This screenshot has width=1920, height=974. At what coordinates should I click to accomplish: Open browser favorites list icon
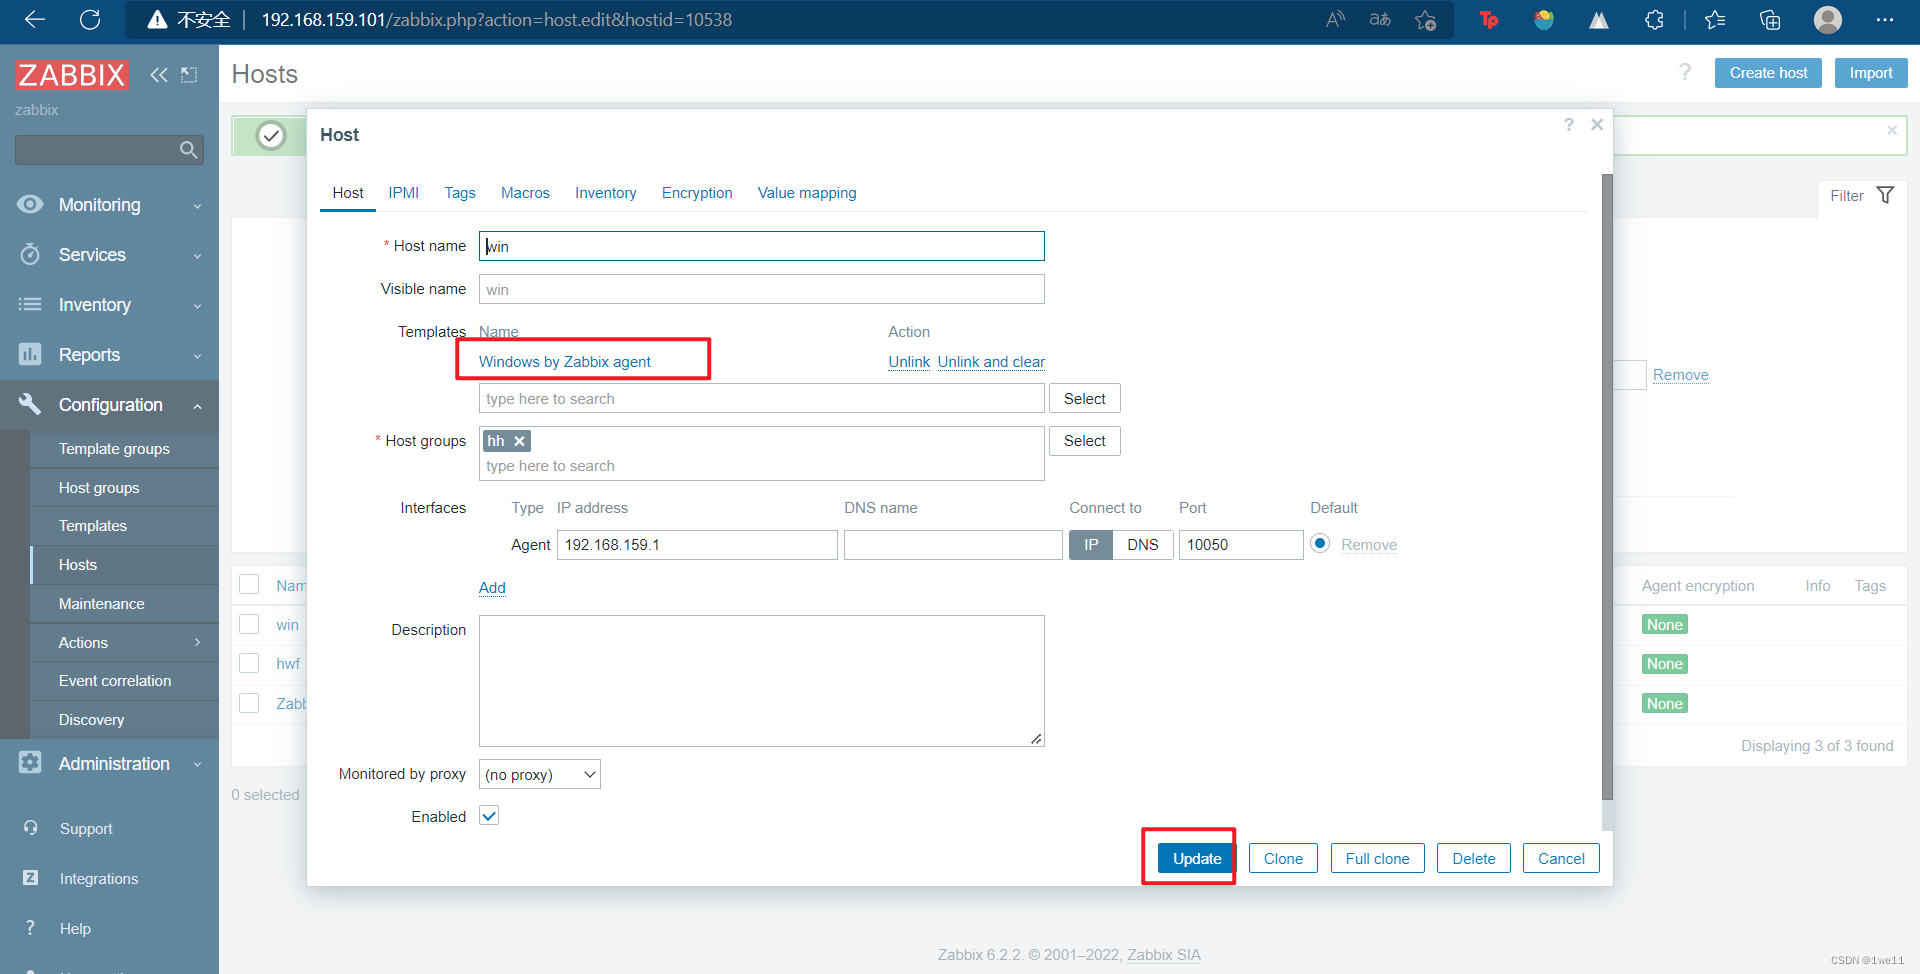coord(1715,20)
